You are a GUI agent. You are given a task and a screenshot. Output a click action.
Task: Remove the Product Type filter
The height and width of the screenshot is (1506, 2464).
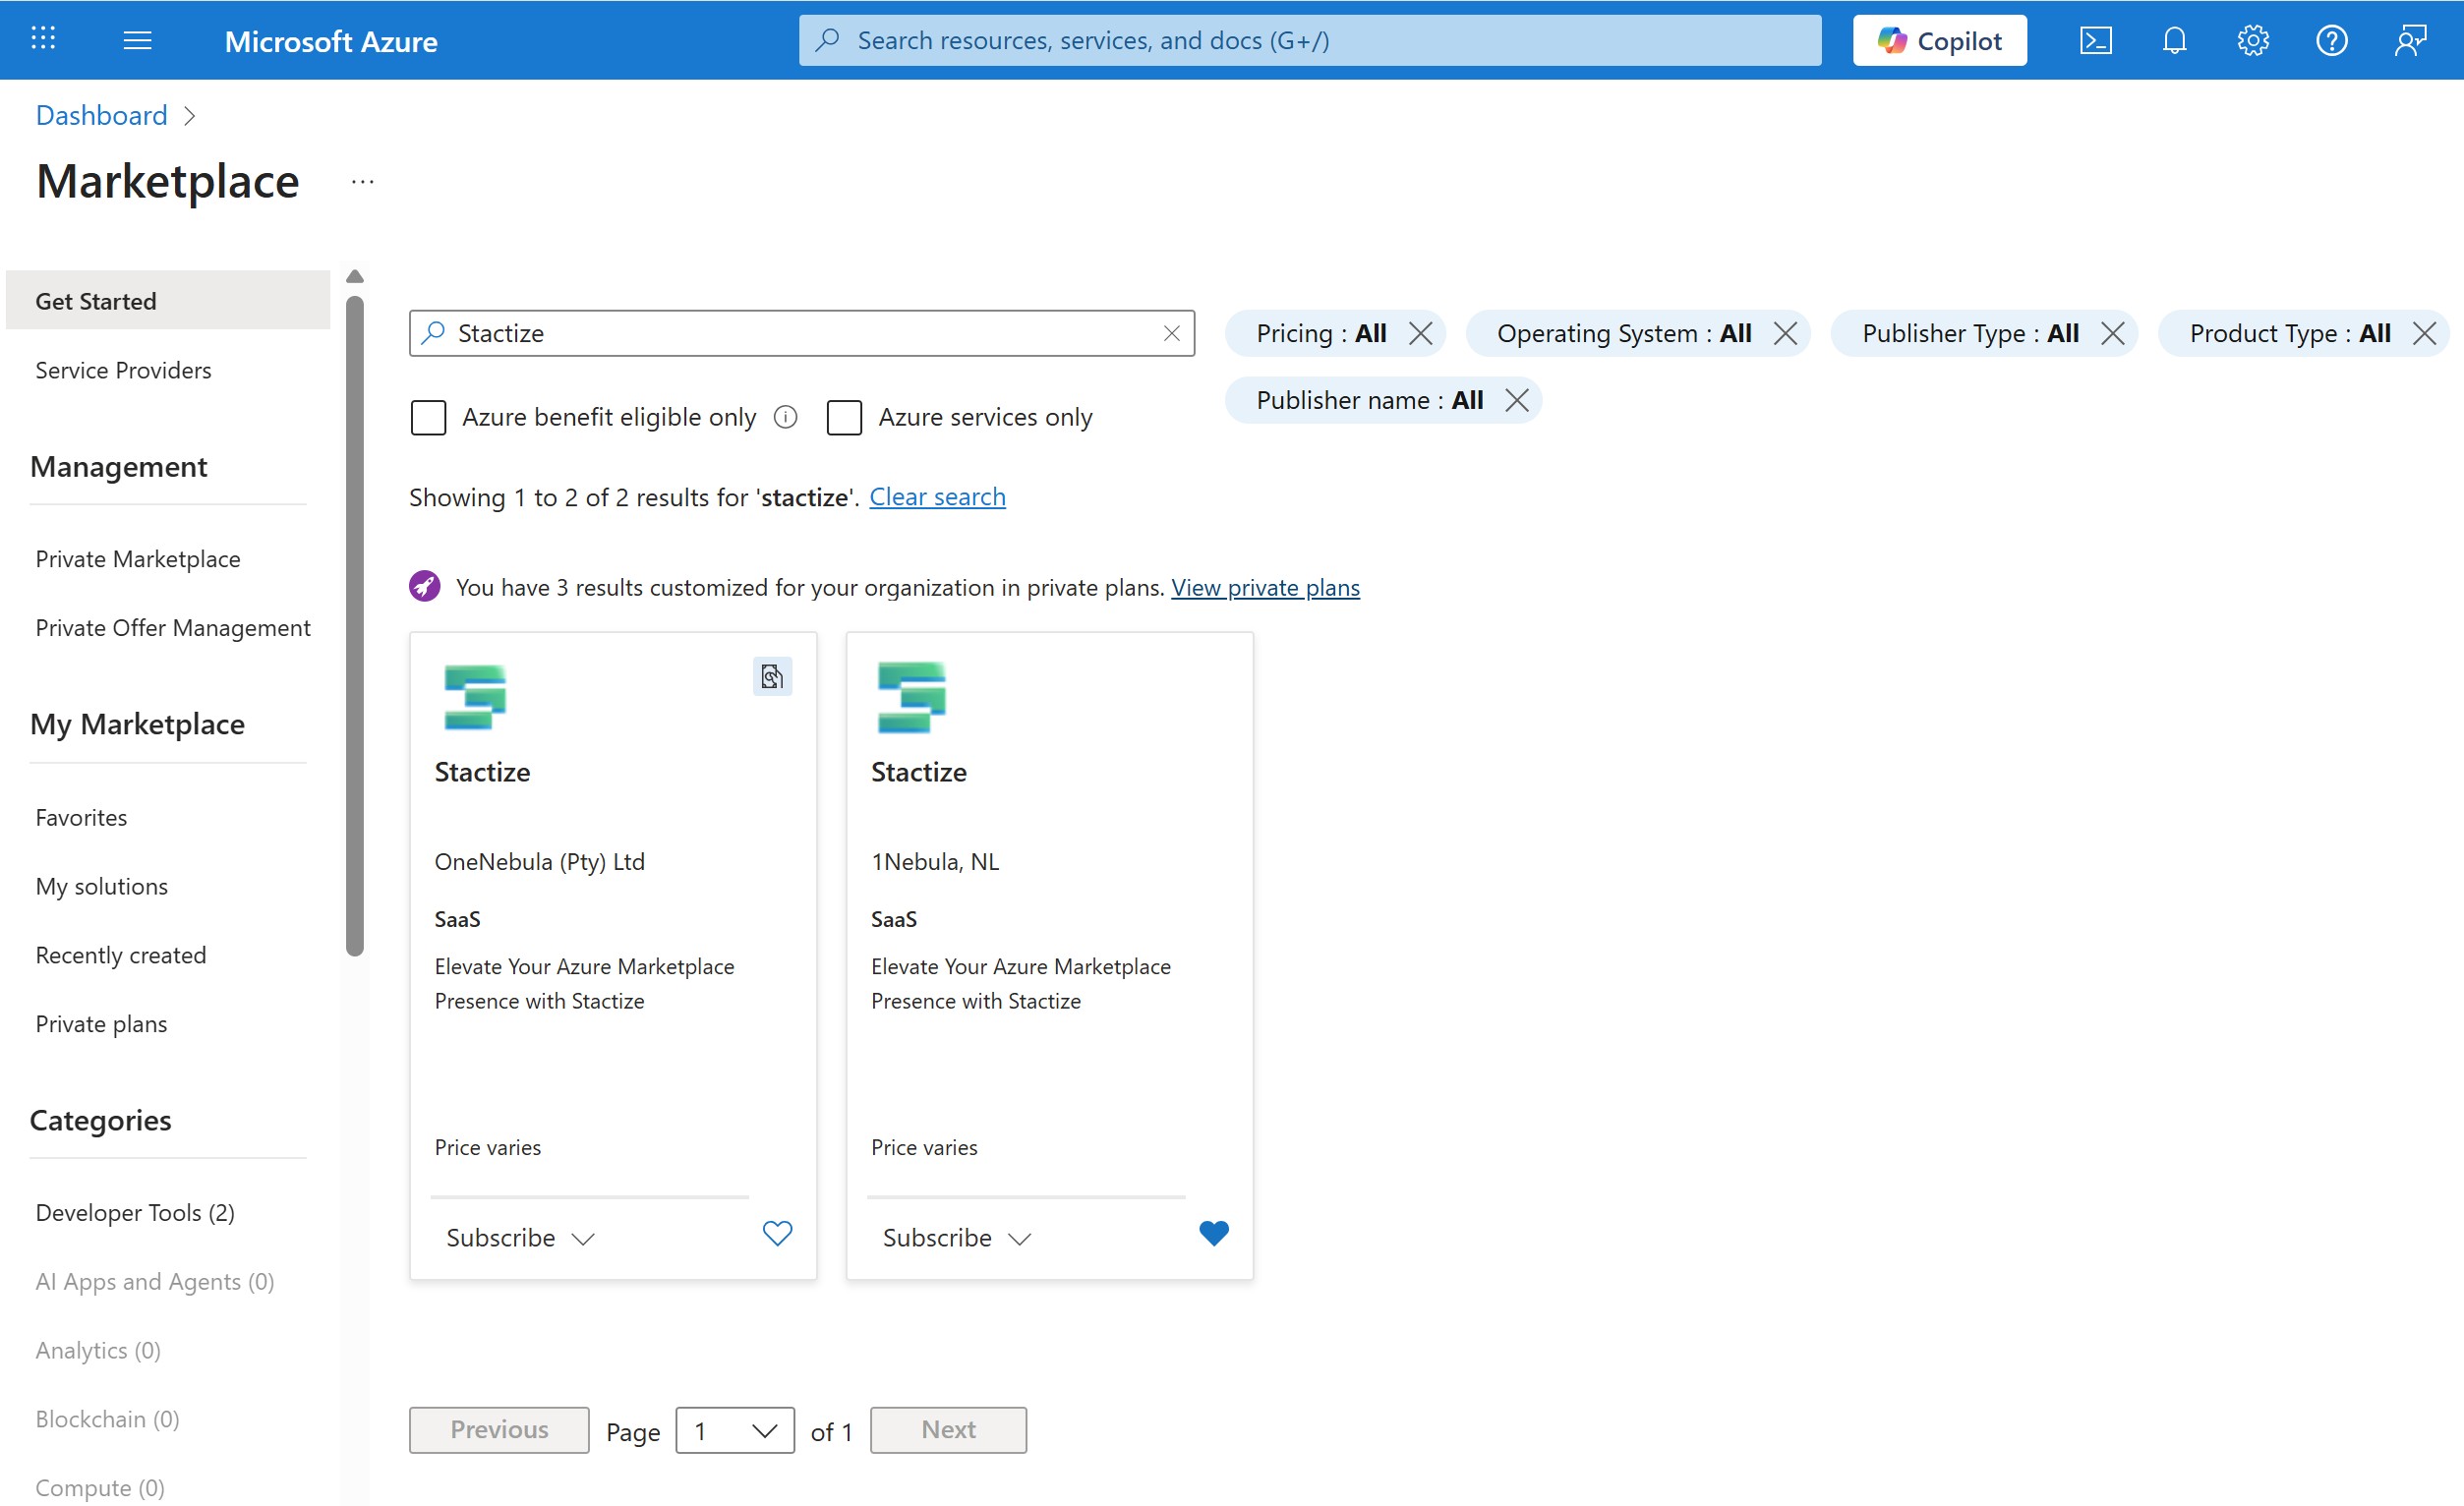click(2424, 333)
